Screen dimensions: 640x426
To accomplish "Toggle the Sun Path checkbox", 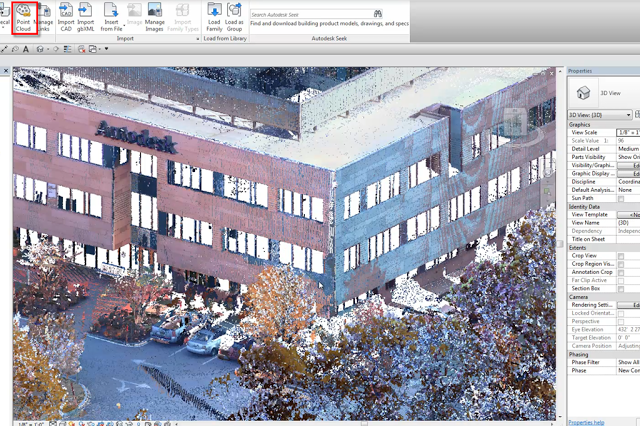I will 621,199.
